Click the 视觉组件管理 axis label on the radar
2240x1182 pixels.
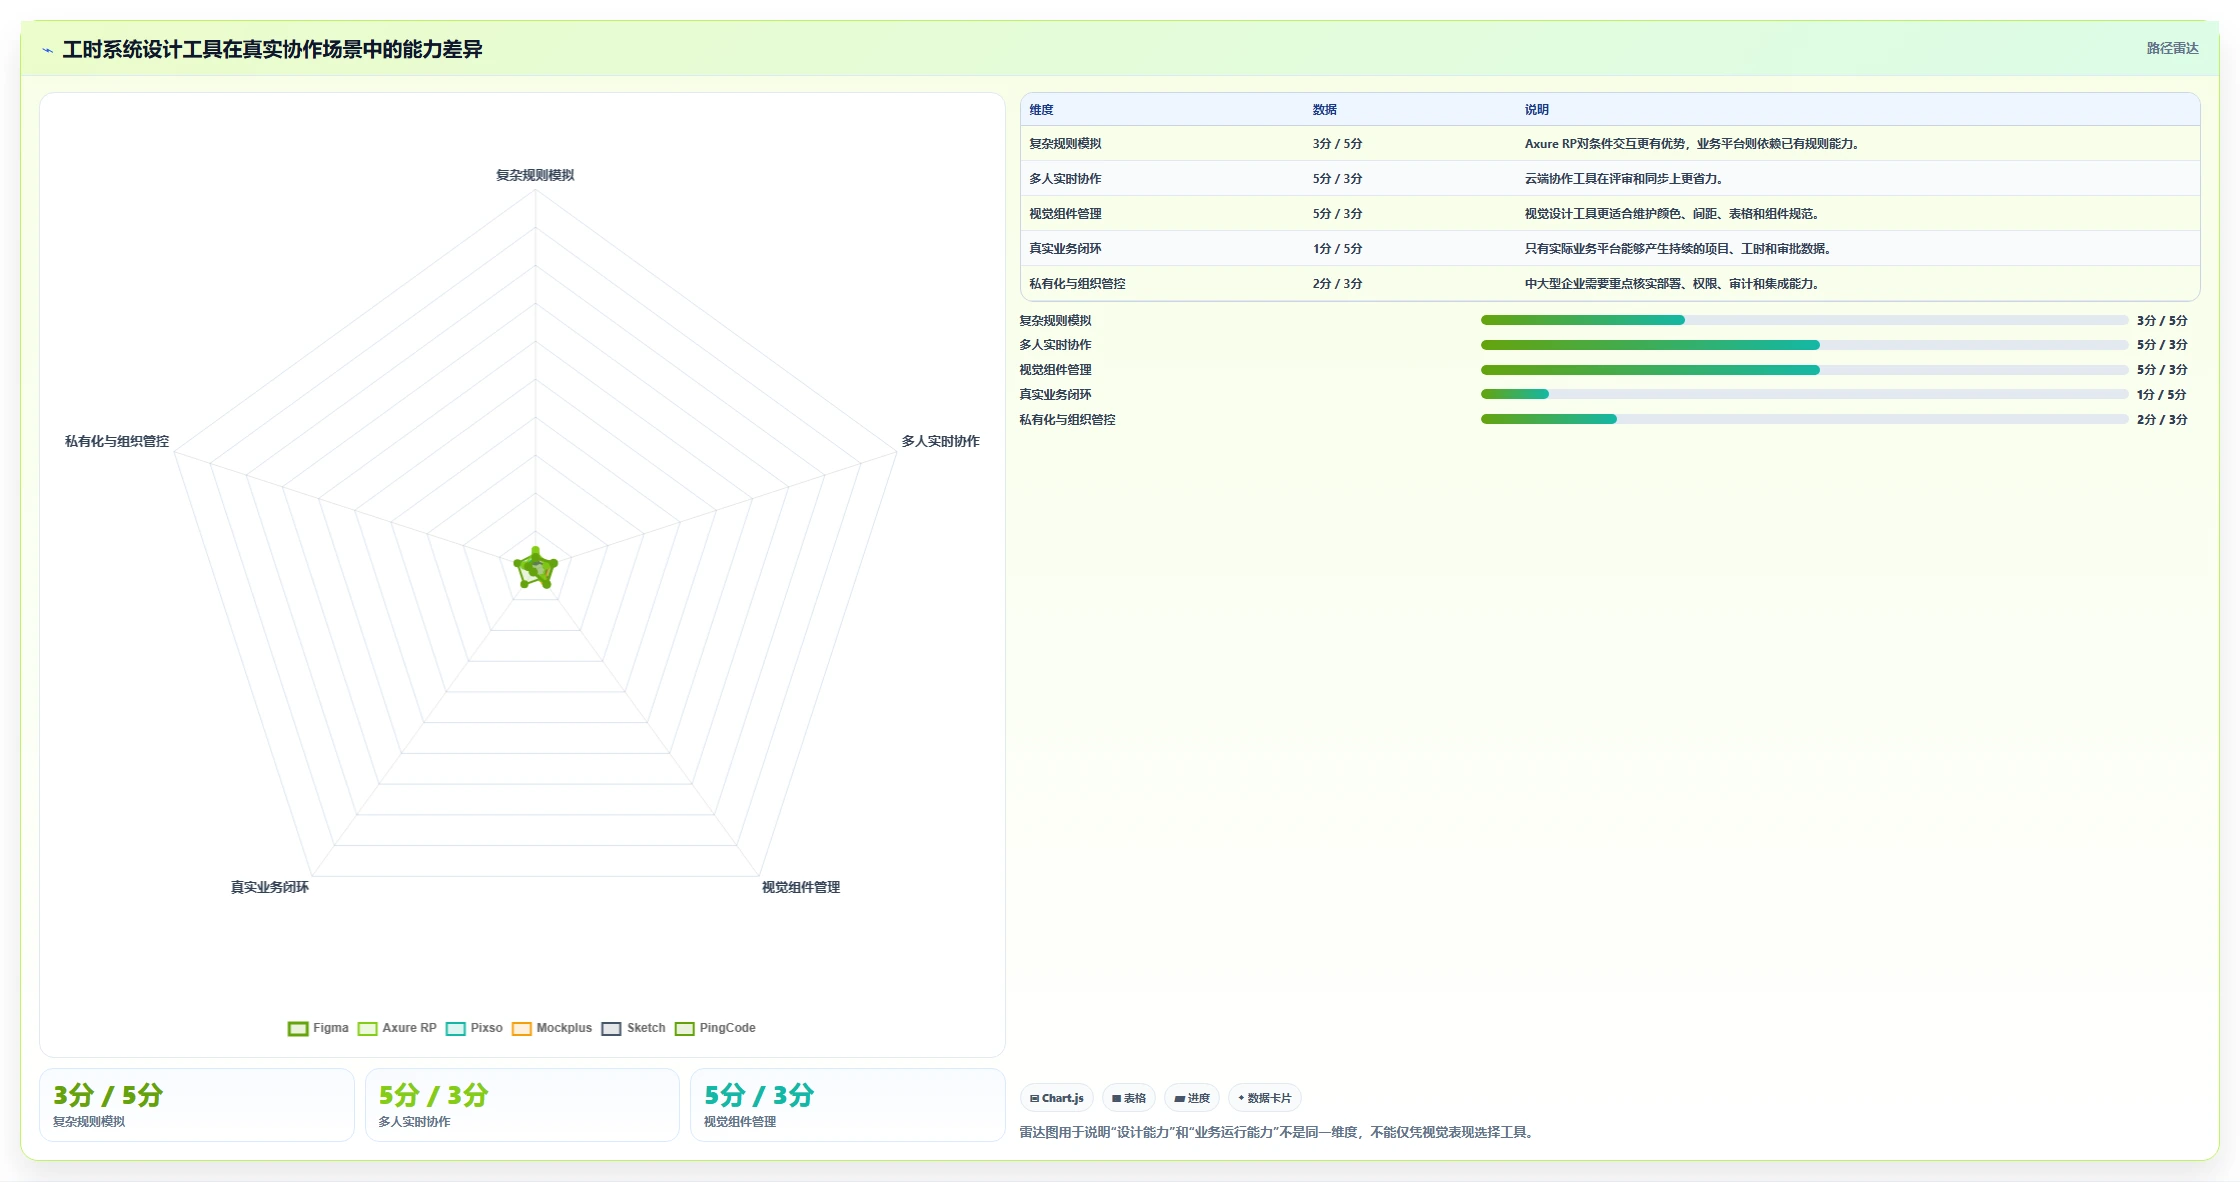tap(801, 887)
